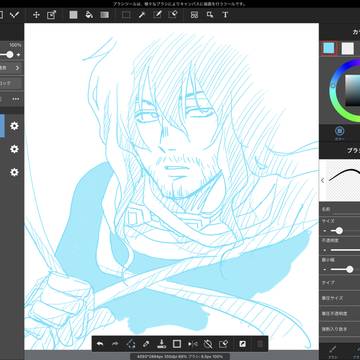Screen dimensions: 360x360
Task: Decrease minimum width with minus button
Action: click(x=325, y=269)
